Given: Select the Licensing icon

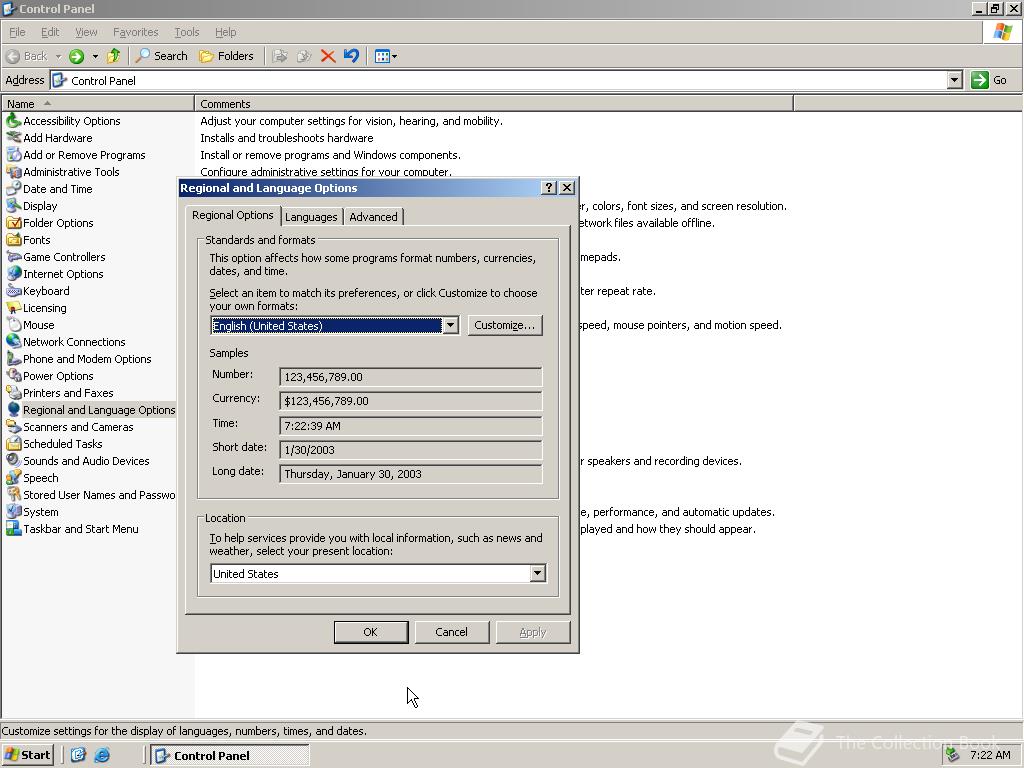Looking at the screenshot, I should tap(13, 308).
